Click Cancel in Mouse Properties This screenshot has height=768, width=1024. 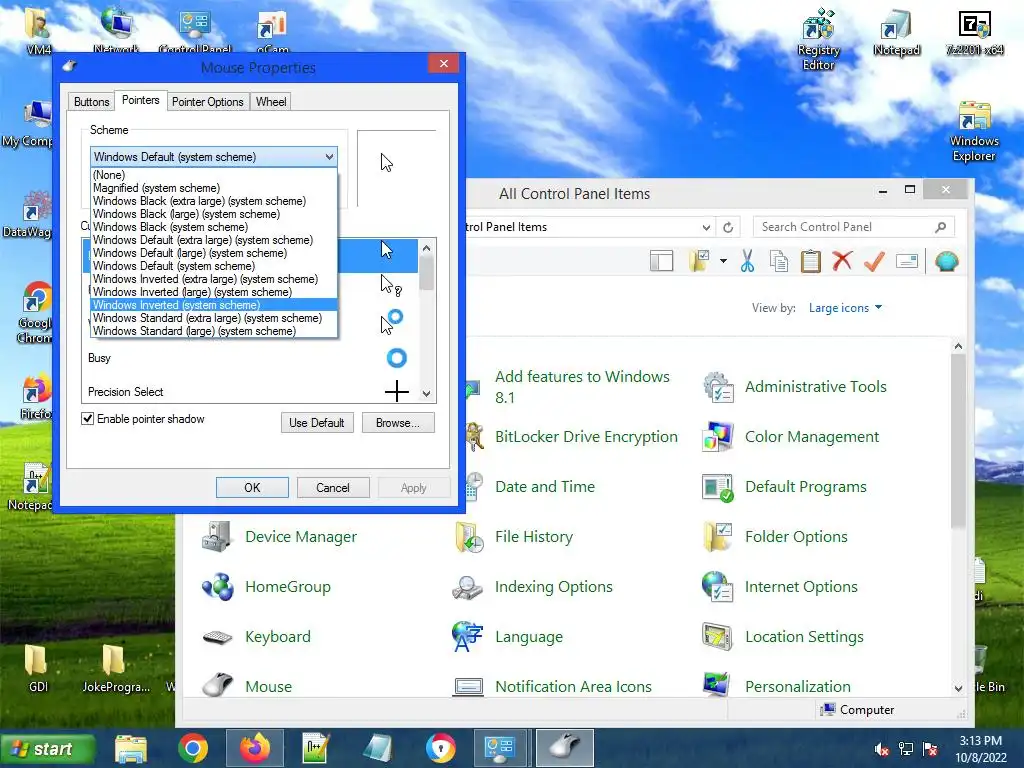333,488
